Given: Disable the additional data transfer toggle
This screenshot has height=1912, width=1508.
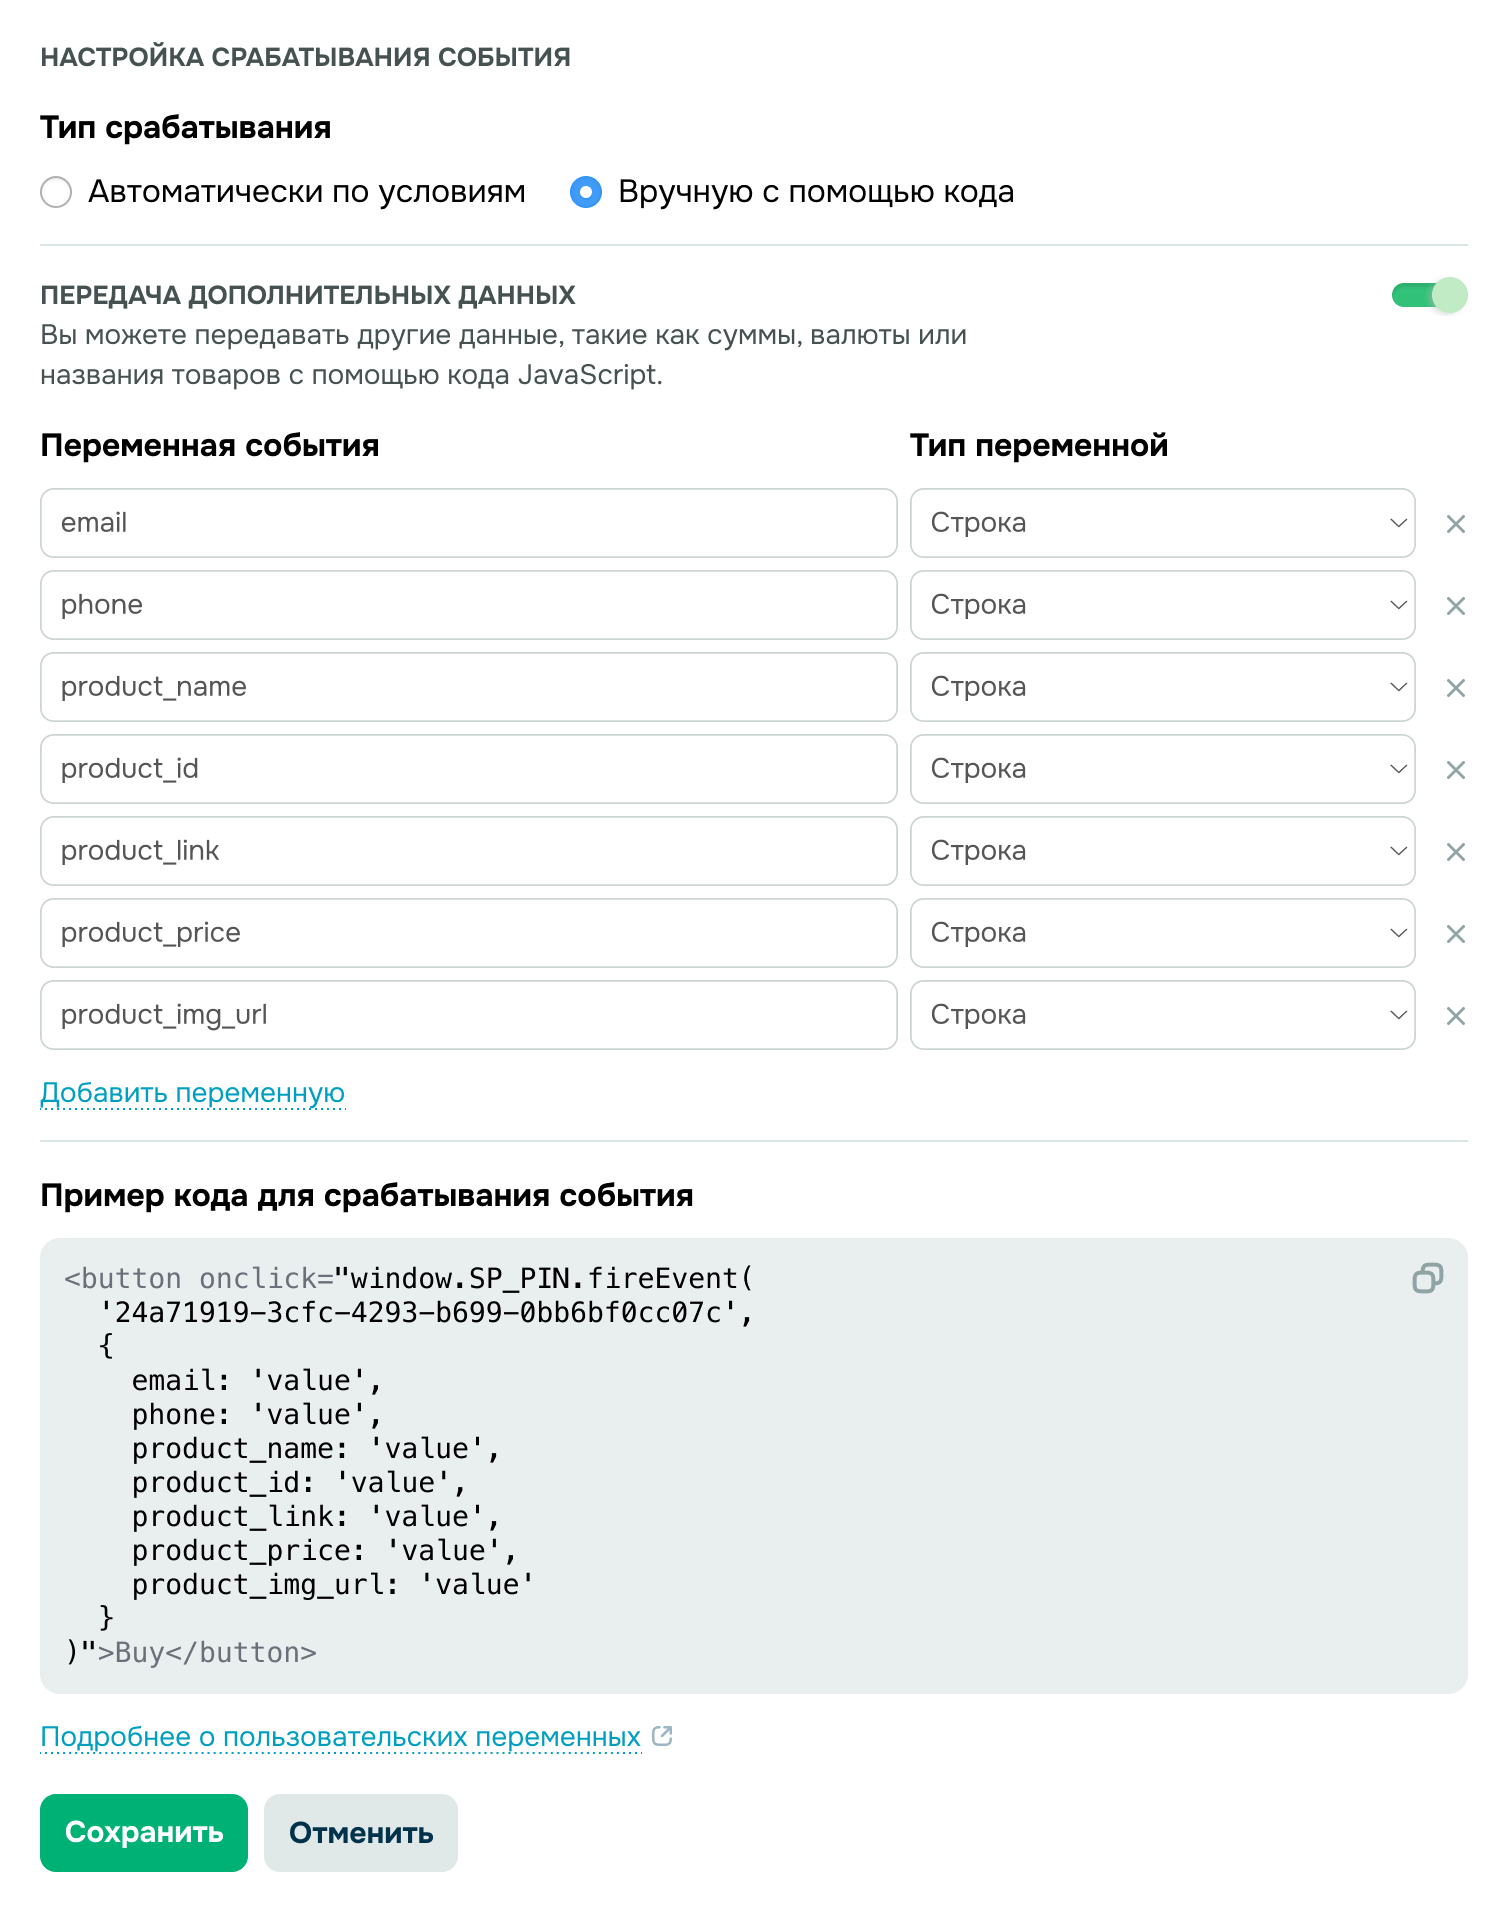Looking at the screenshot, I should point(1428,295).
